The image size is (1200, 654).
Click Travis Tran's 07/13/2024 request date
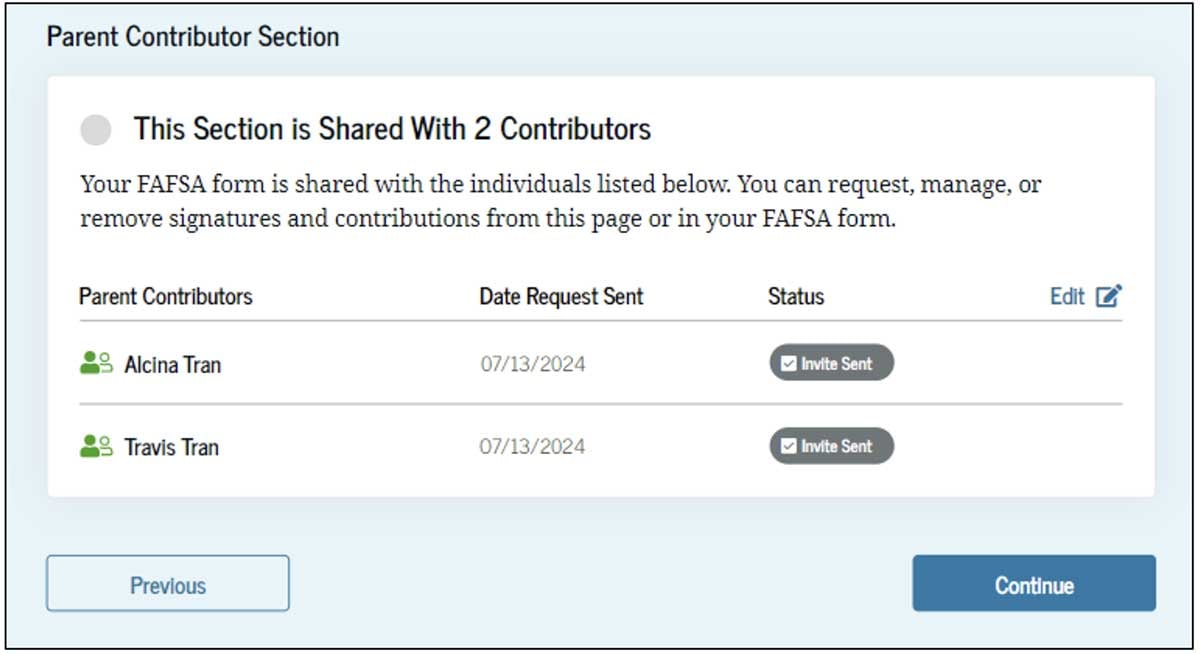coord(533,447)
